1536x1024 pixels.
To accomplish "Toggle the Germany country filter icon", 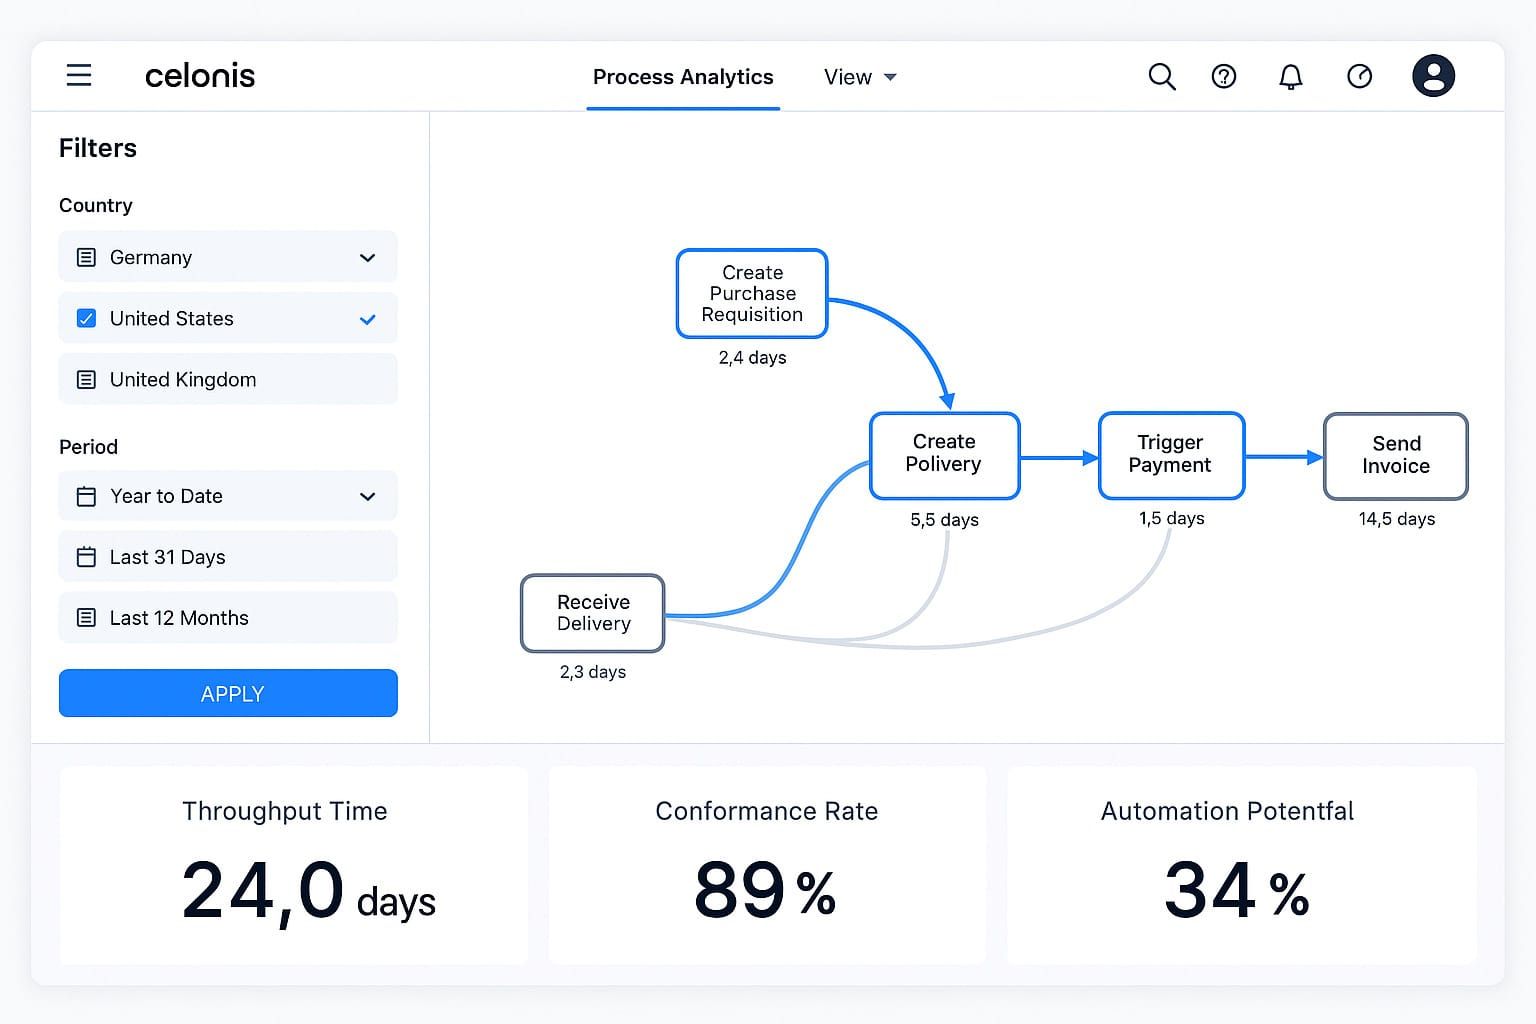I will [x=87, y=258].
